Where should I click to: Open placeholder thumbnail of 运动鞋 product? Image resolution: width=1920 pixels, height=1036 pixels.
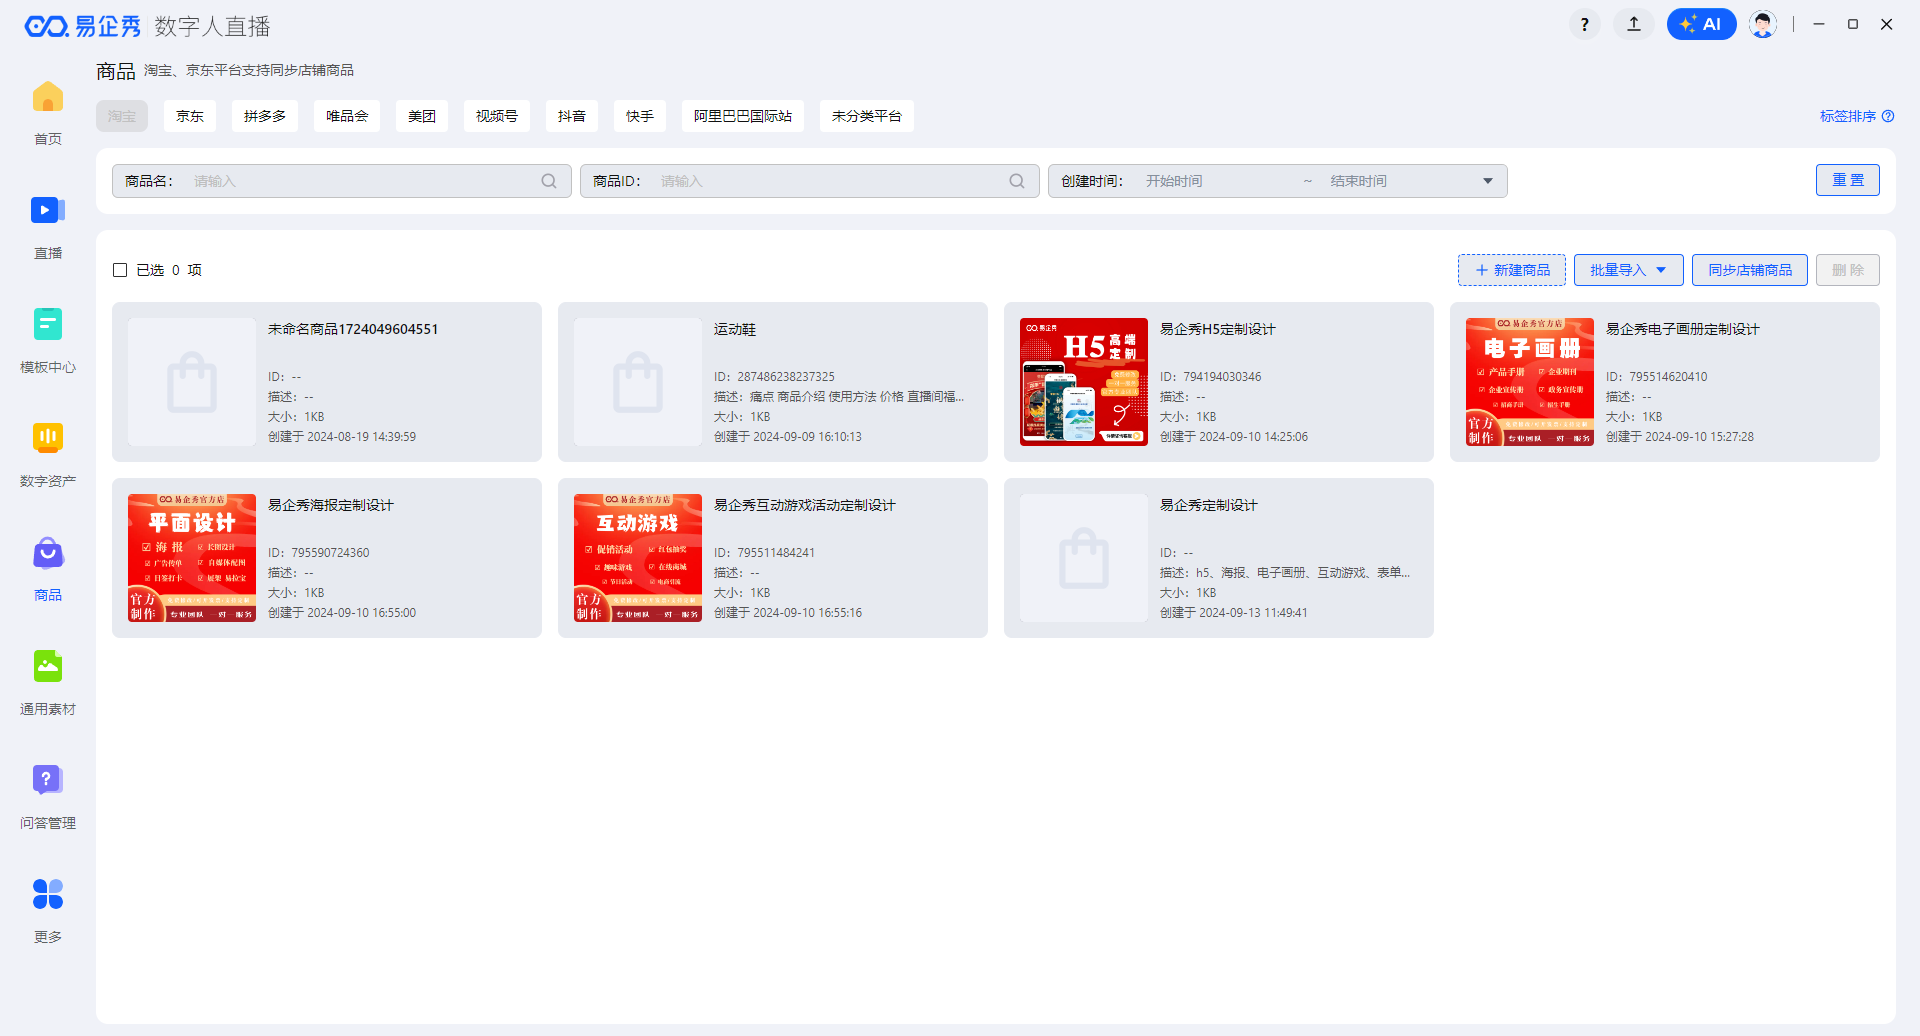tap(638, 382)
